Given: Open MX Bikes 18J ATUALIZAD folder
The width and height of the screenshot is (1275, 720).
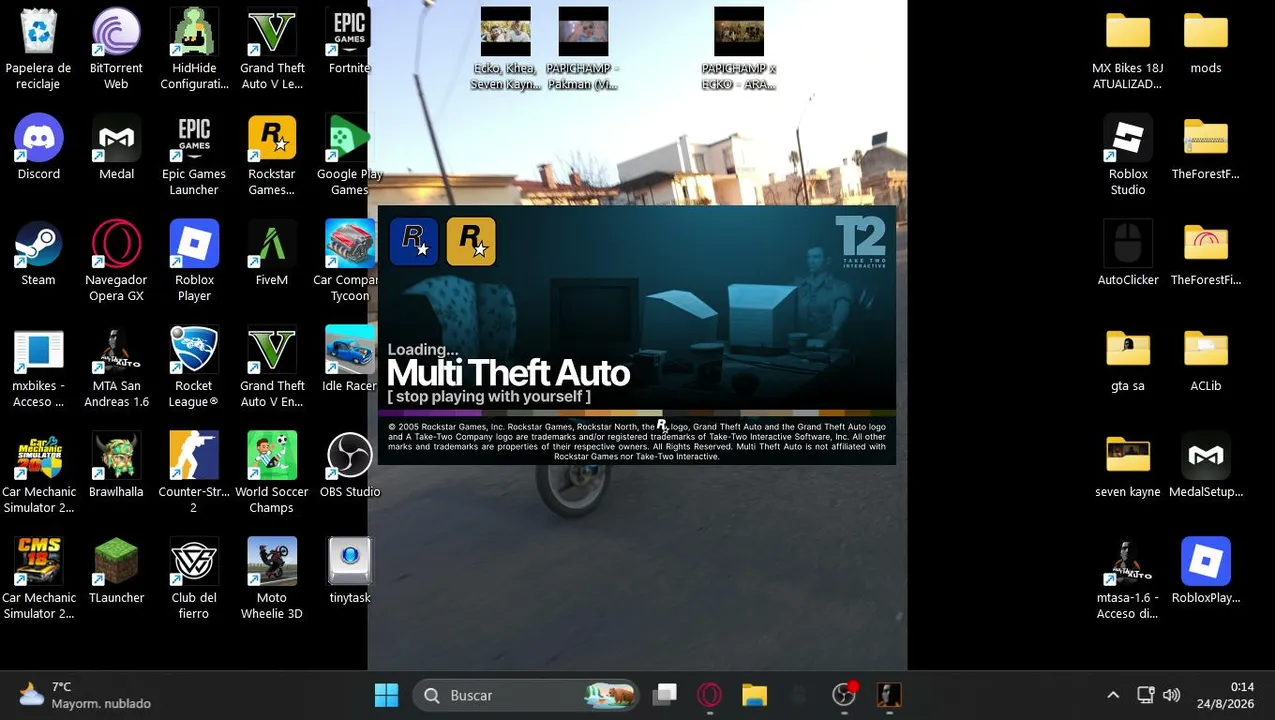Looking at the screenshot, I should (1128, 49).
